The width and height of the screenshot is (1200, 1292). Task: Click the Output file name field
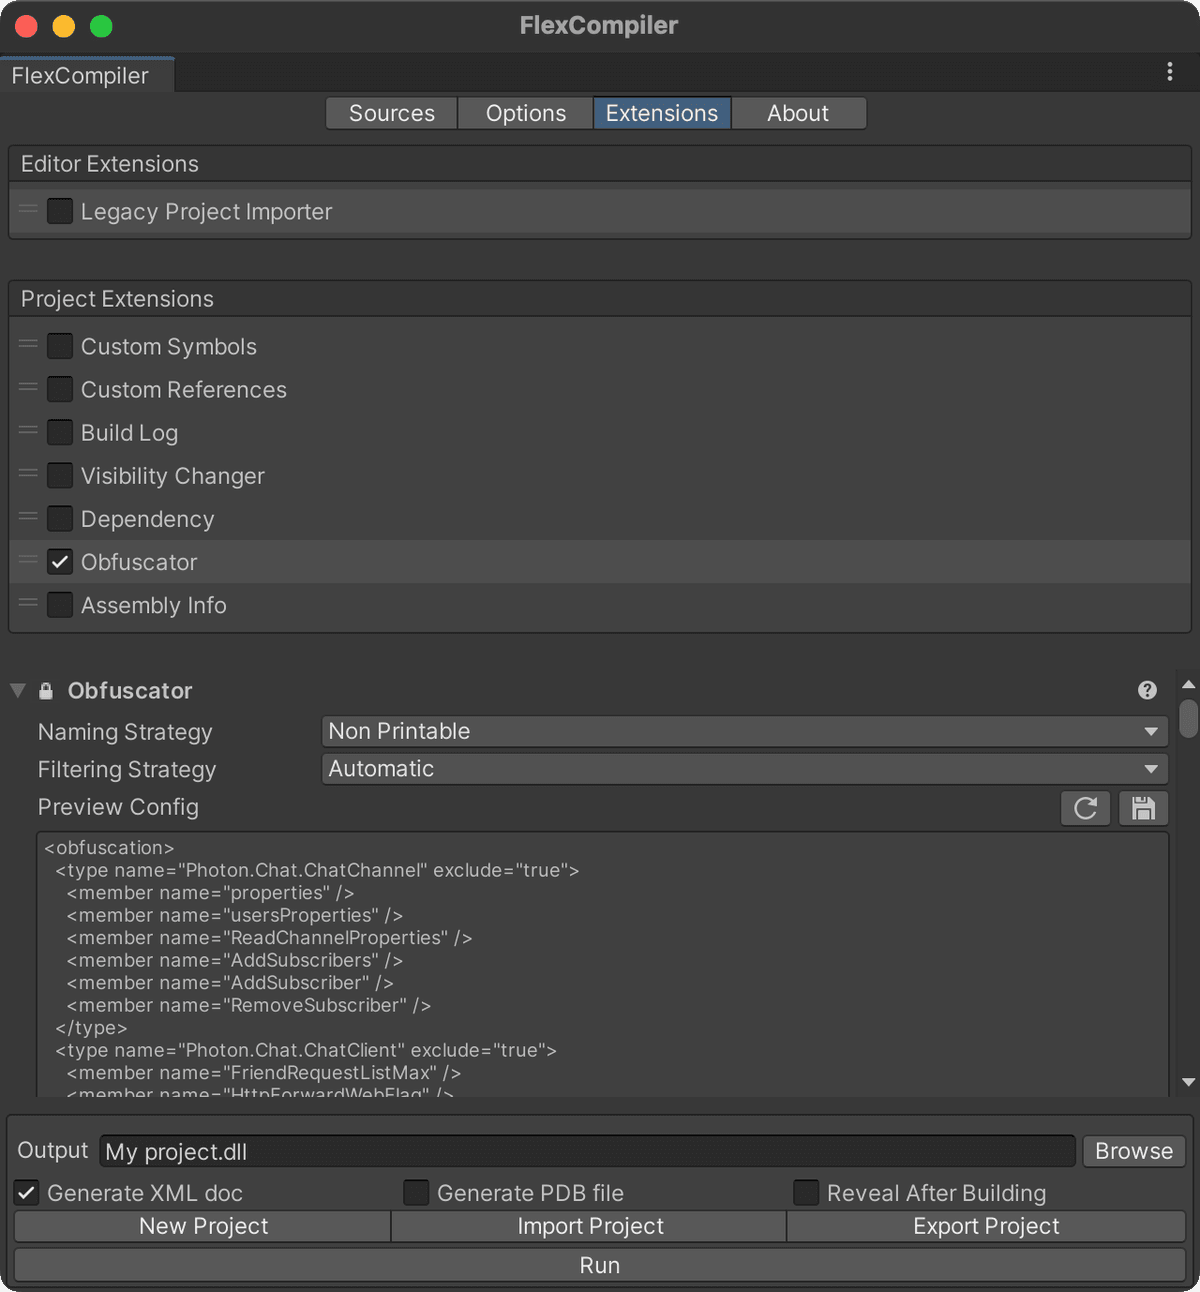(x=588, y=1152)
